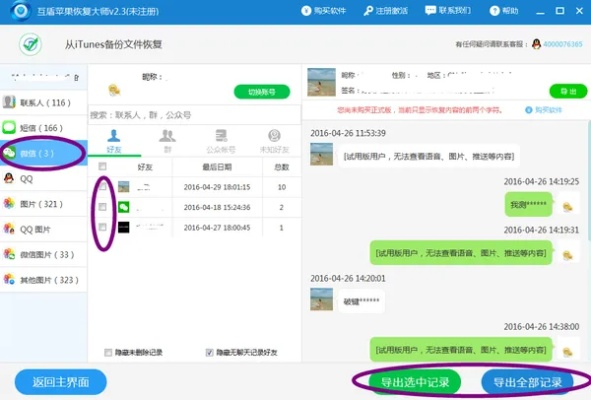Screen dimensions: 591x400
Task: Click the 最后日期 column header
Action: point(217,167)
